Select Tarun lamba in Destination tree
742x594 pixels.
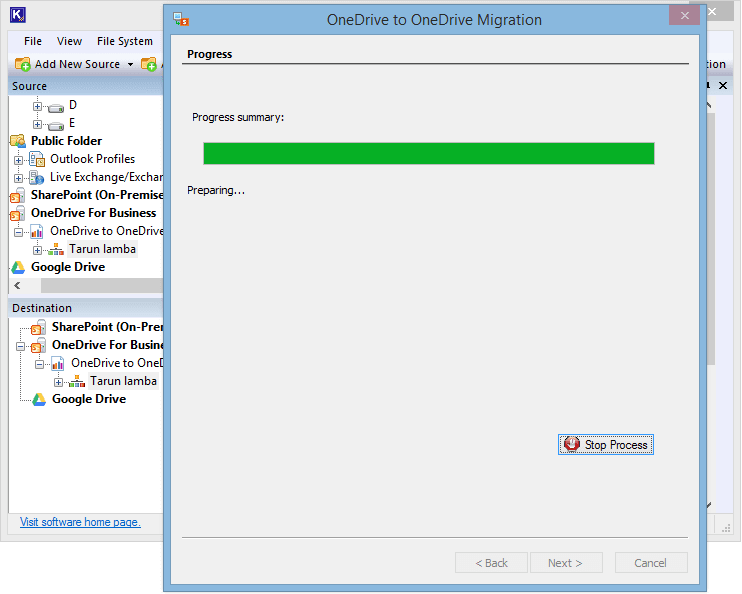pyautogui.click(x=123, y=381)
